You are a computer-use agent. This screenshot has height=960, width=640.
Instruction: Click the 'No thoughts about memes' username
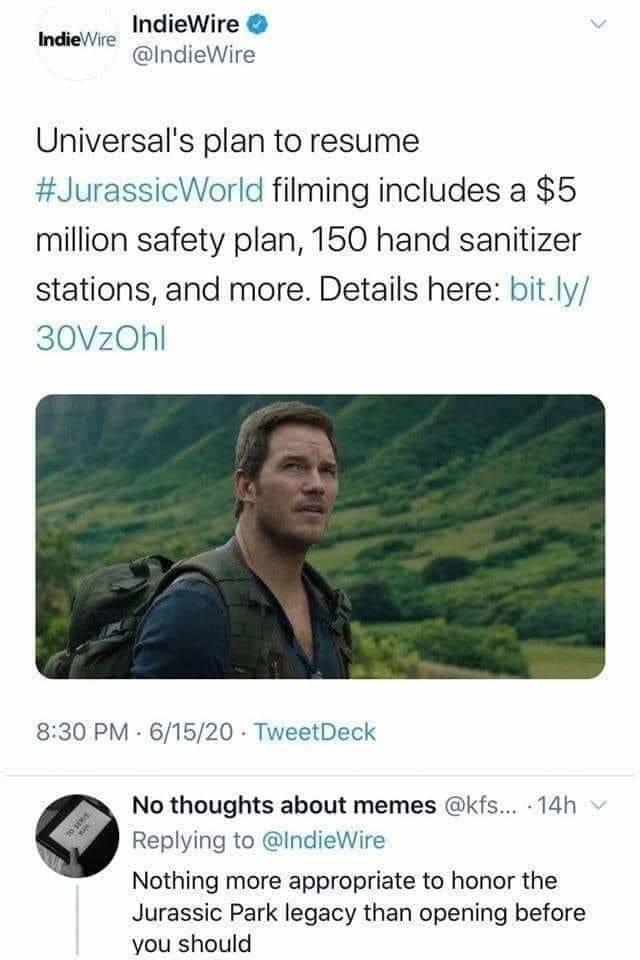pos(284,805)
